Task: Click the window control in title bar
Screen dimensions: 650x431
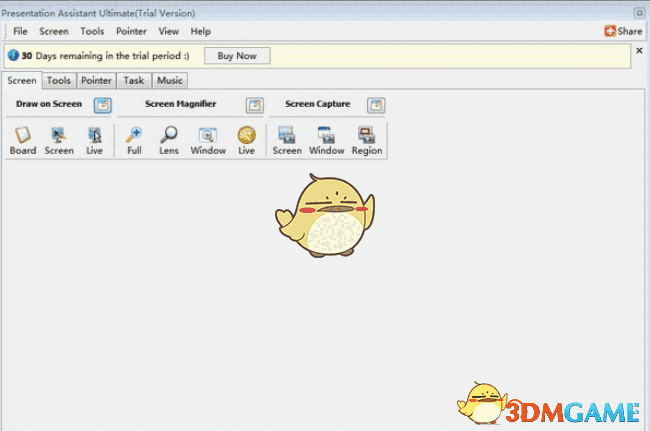Action: pos(639,13)
